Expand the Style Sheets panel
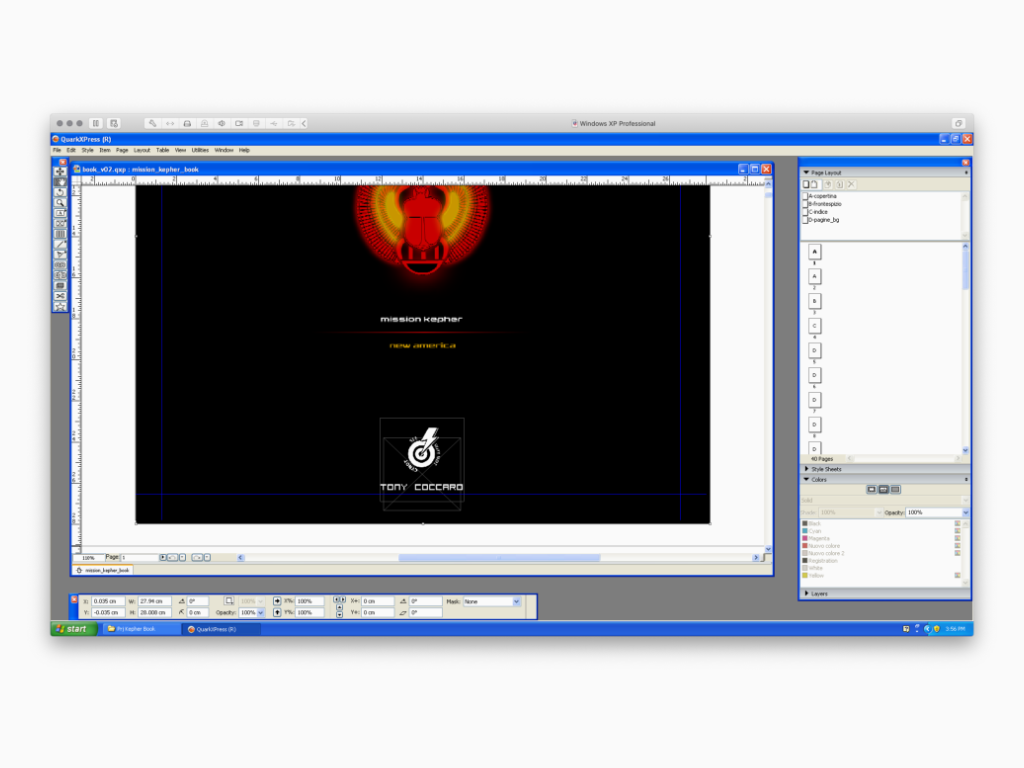The width and height of the screenshot is (1024, 768). [807, 469]
